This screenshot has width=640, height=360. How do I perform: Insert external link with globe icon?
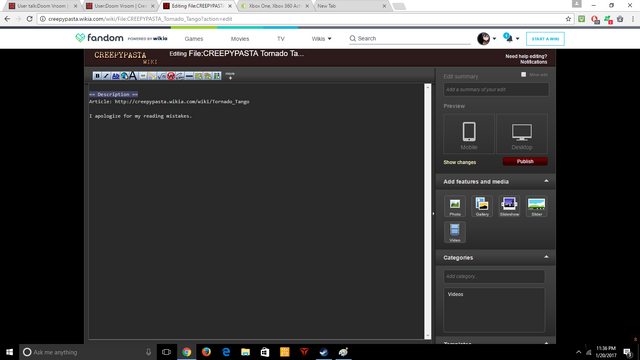[x=124, y=76]
